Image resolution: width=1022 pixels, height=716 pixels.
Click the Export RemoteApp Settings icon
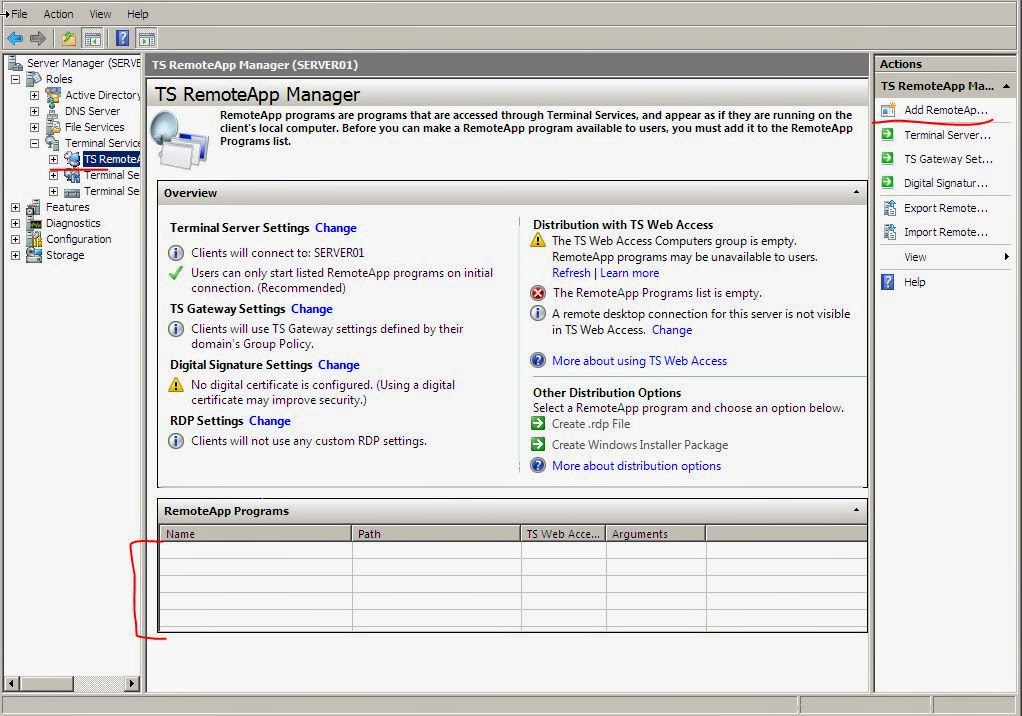coord(889,208)
